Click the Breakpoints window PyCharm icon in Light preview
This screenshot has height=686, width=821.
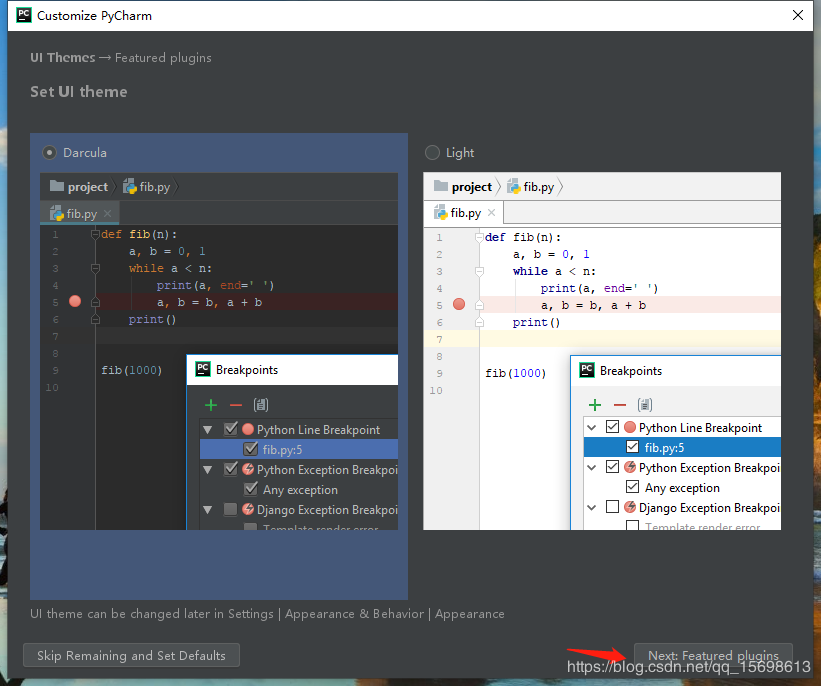click(x=586, y=370)
